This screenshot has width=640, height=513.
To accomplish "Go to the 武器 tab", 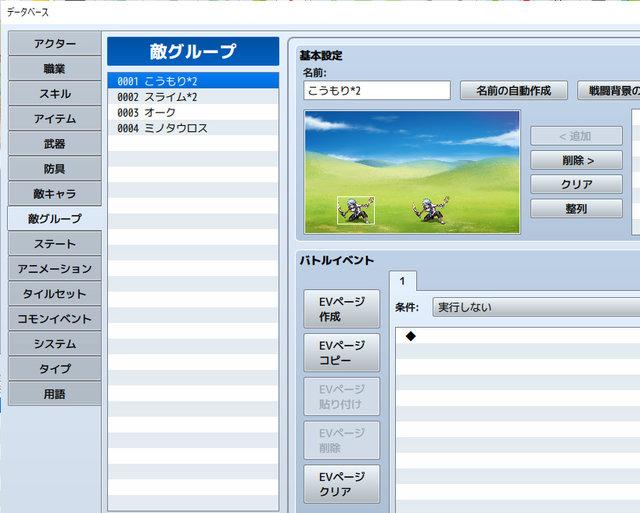I will click(55, 143).
